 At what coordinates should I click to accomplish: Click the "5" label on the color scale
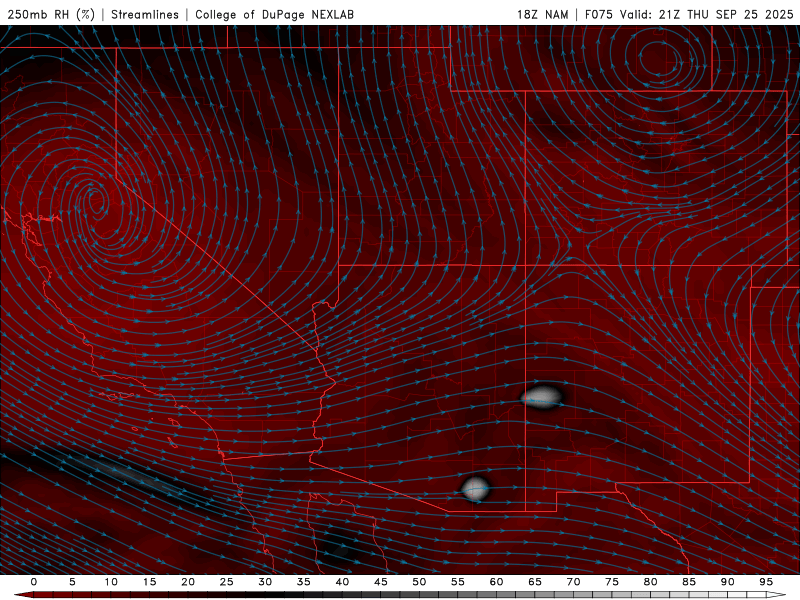point(72,582)
